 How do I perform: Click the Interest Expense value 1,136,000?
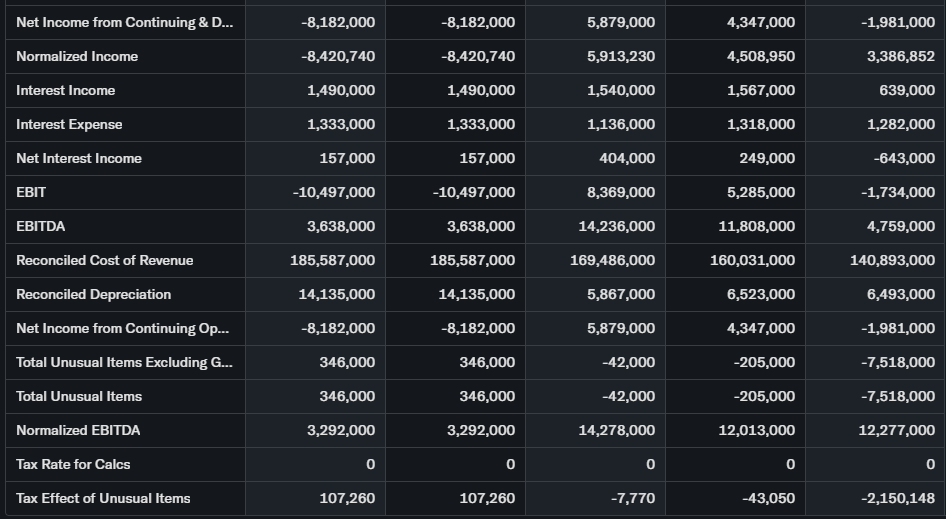[621, 125]
